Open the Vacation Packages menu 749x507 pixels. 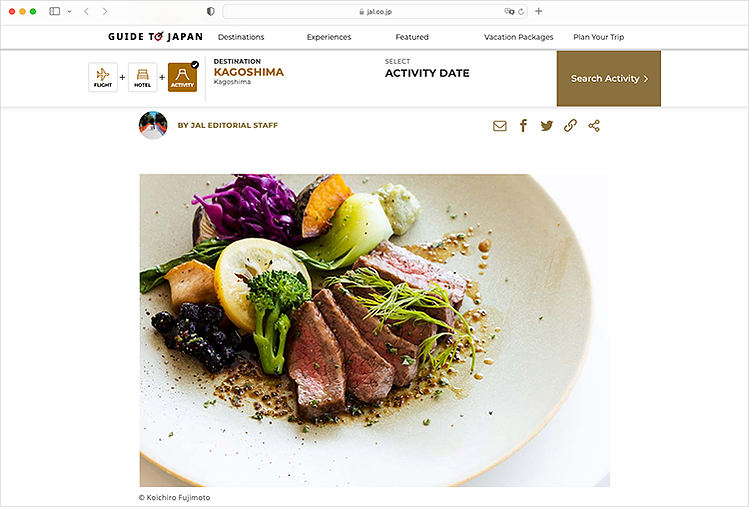[x=518, y=37]
